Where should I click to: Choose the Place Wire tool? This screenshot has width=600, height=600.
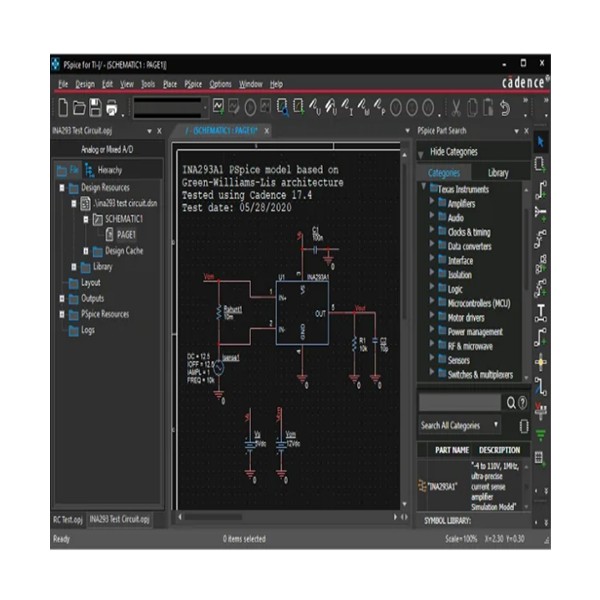click(540, 190)
